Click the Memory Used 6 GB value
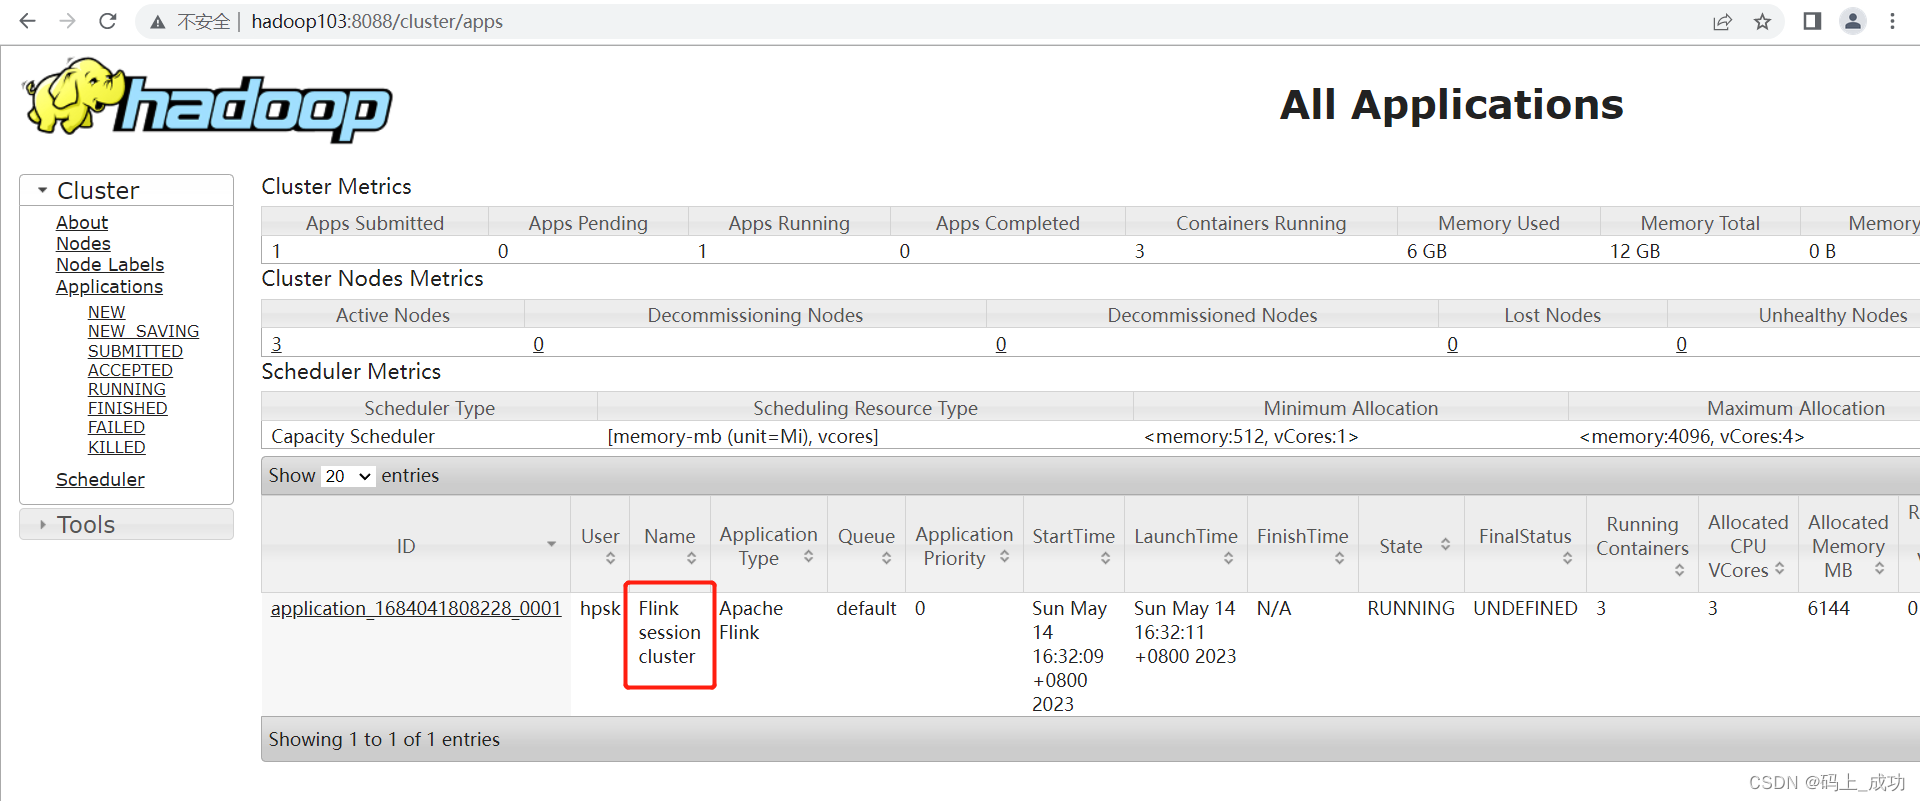The height and width of the screenshot is (801, 1920). [1427, 251]
